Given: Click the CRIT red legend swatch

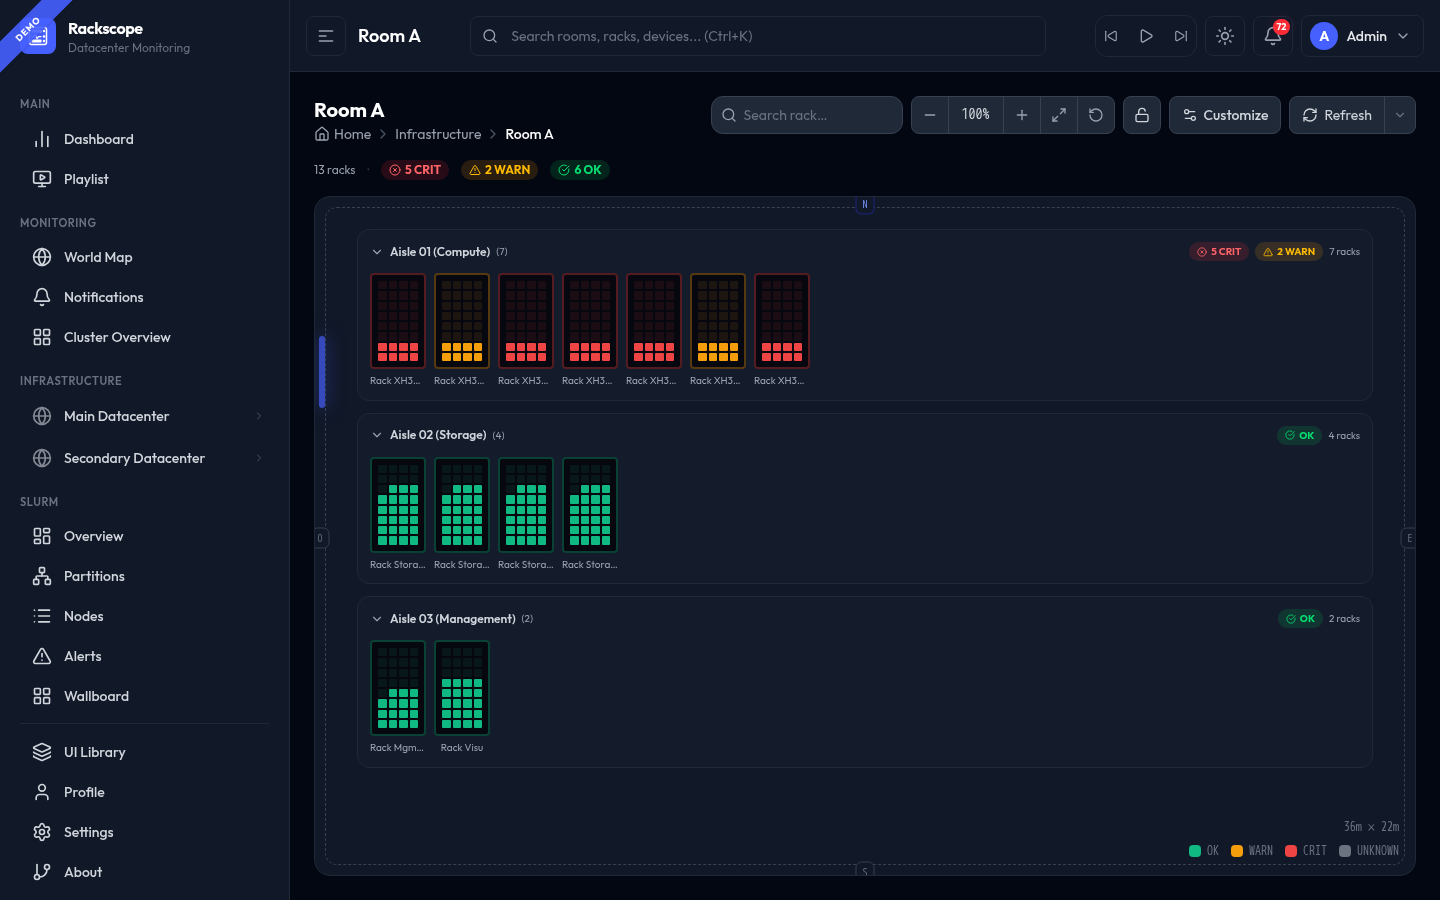Looking at the screenshot, I should click(x=1291, y=851).
